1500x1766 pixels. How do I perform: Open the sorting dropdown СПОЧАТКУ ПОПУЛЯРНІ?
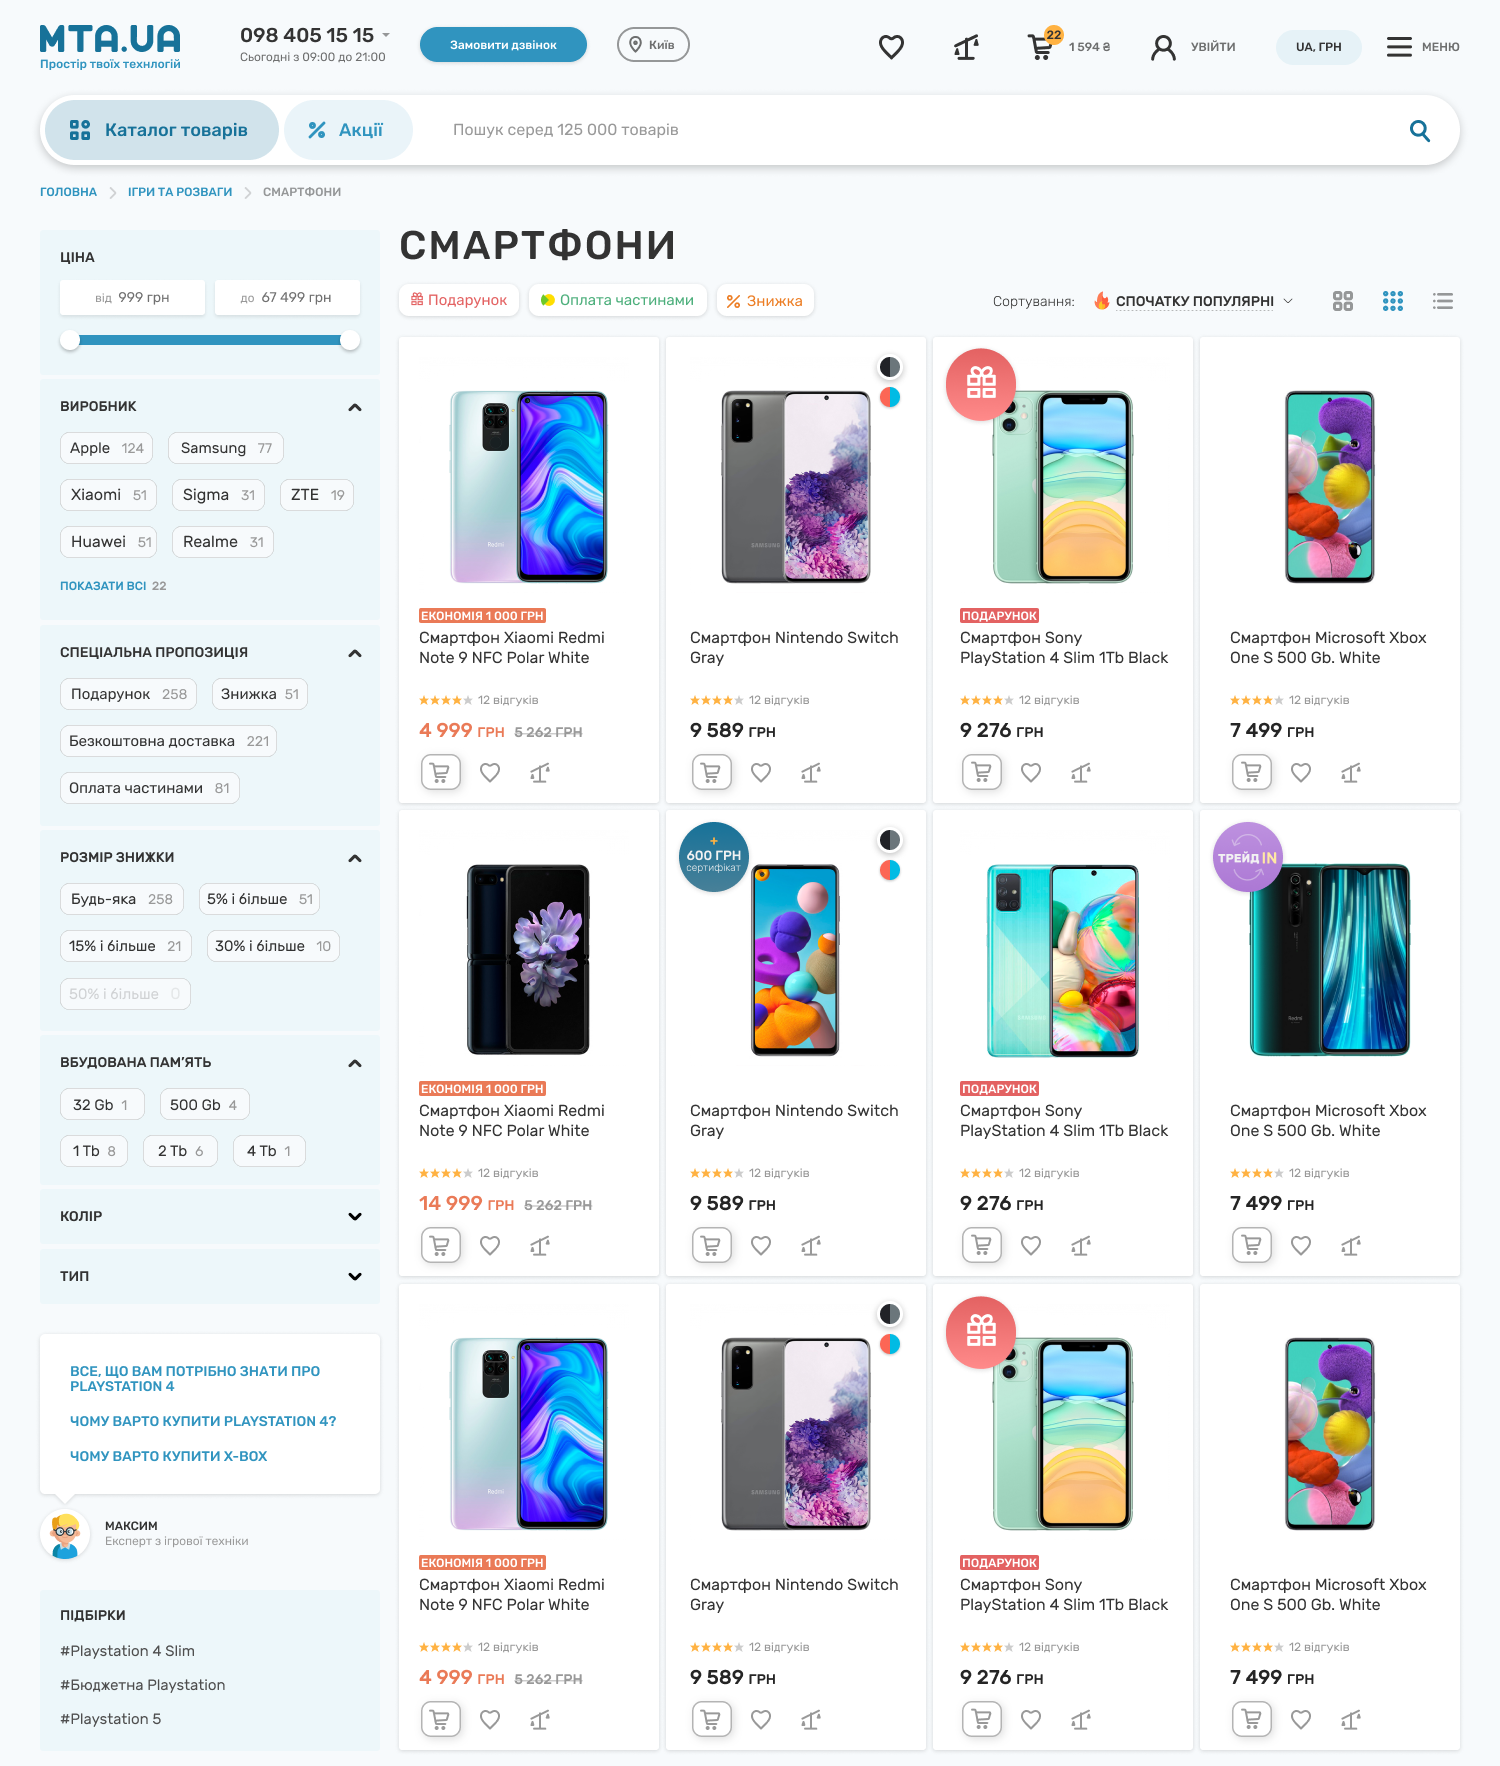click(1194, 301)
